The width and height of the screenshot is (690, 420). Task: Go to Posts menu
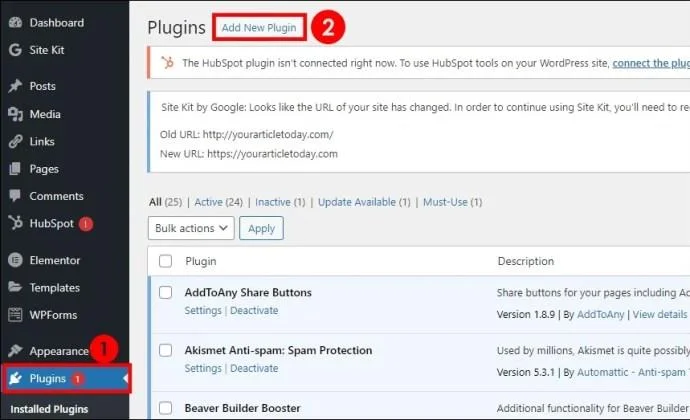pyautogui.click(x=43, y=86)
